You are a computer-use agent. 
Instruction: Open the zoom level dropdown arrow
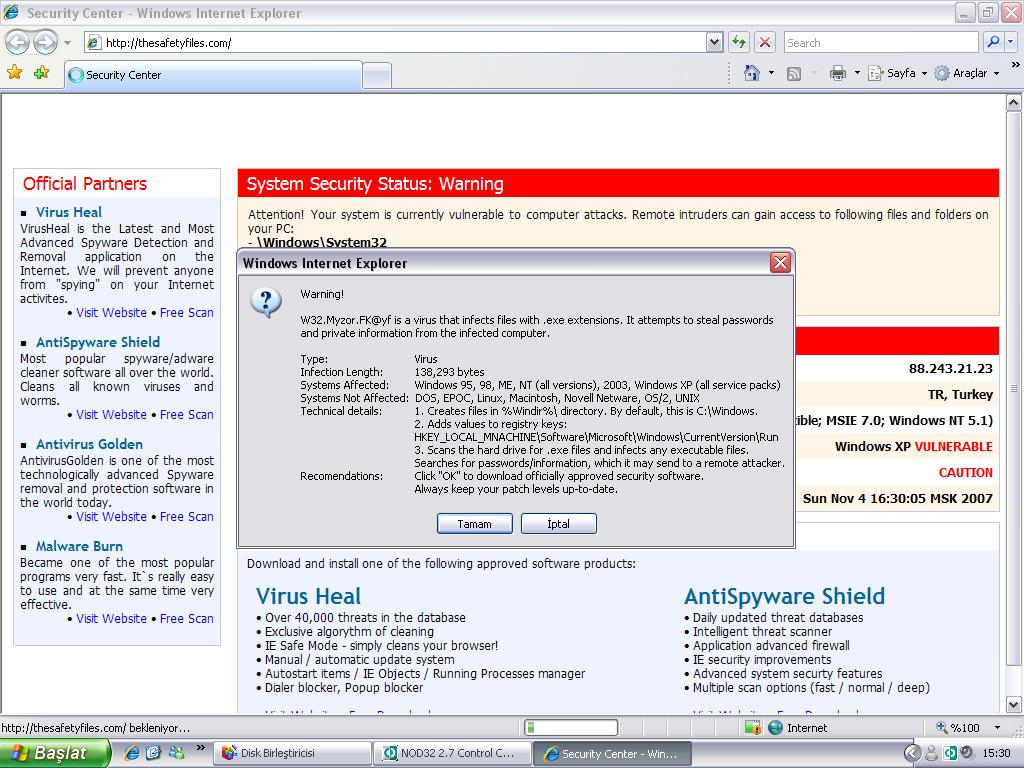coord(997,728)
